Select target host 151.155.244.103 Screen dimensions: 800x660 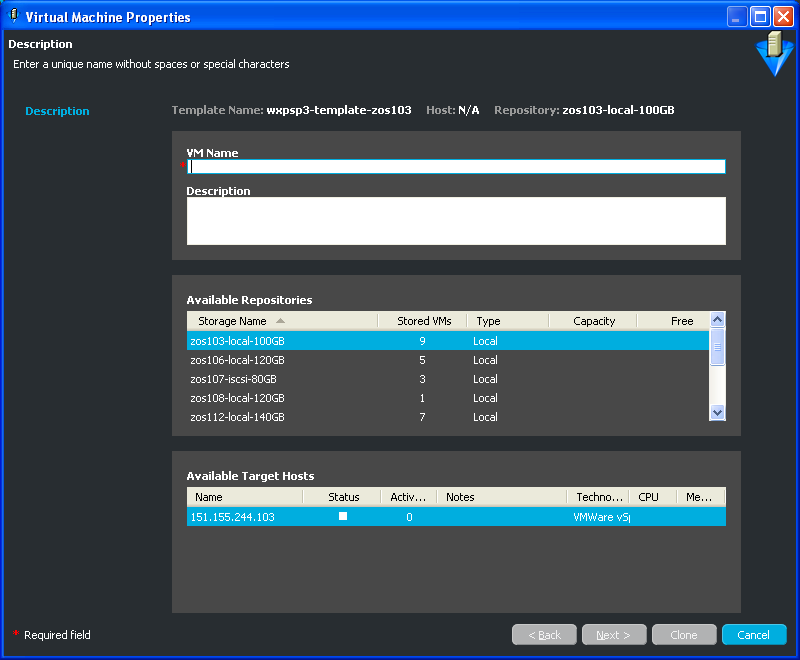(x=456, y=517)
